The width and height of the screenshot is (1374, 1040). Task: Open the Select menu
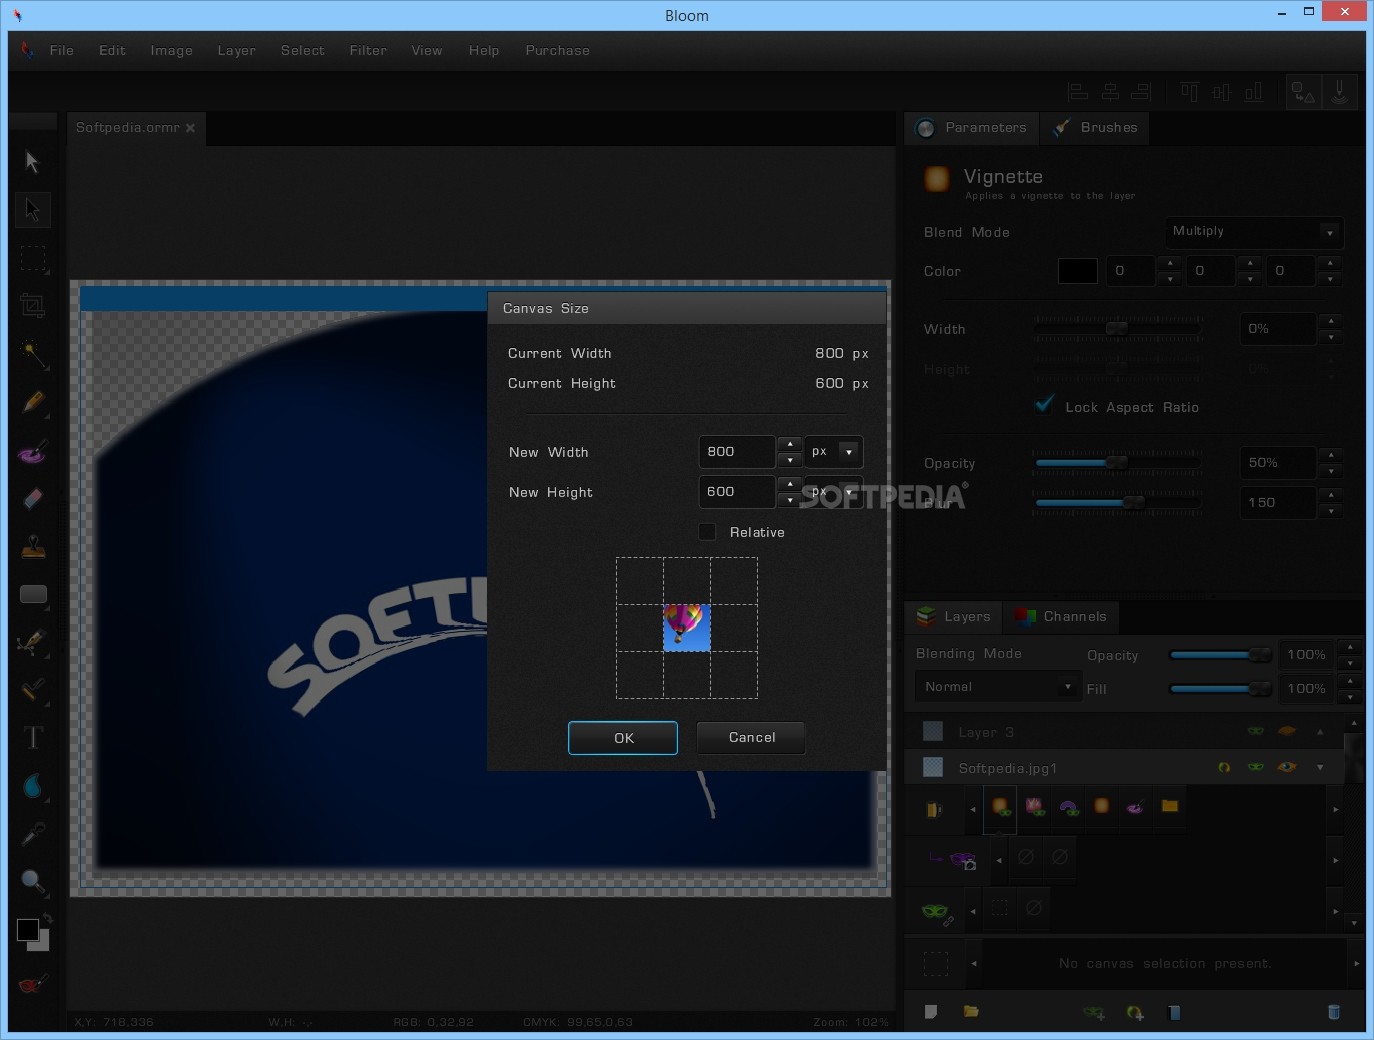(x=303, y=50)
